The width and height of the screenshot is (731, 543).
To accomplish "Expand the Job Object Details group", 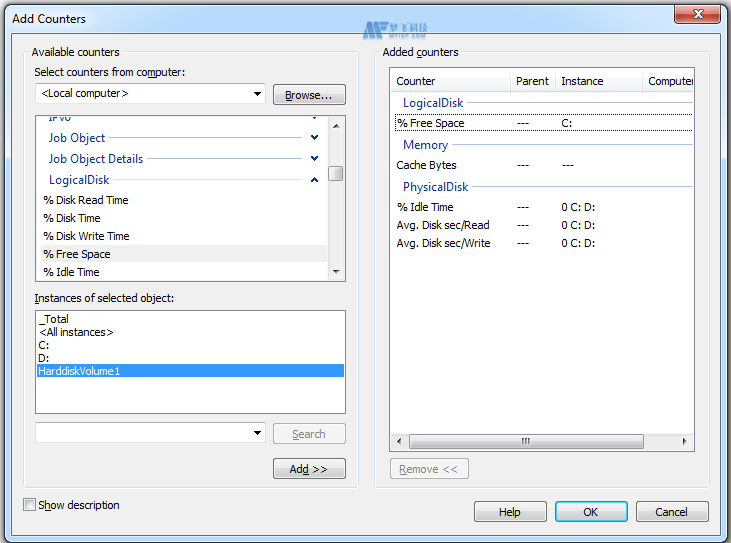I will (x=314, y=159).
